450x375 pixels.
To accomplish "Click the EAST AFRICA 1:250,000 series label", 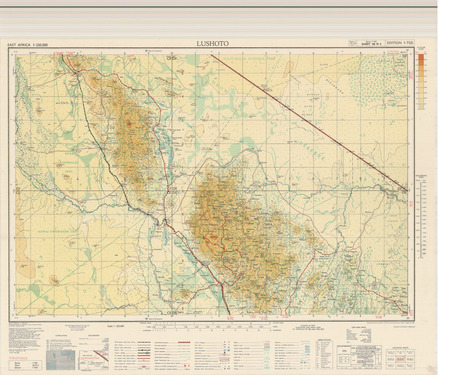I will (x=29, y=45).
